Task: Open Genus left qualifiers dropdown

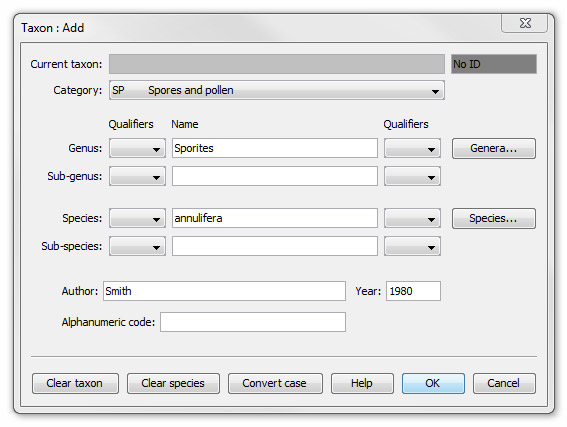Action: coord(137,148)
